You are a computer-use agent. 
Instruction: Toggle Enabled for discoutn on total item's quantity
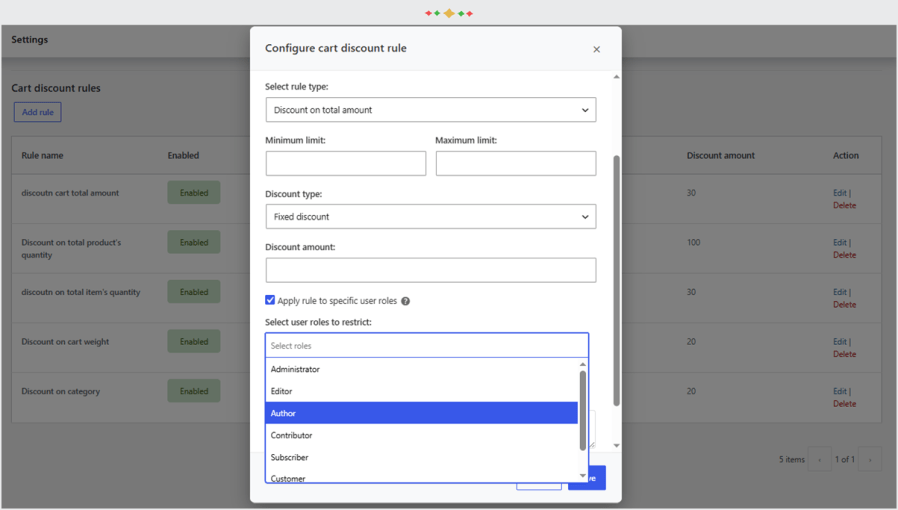coord(194,292)
